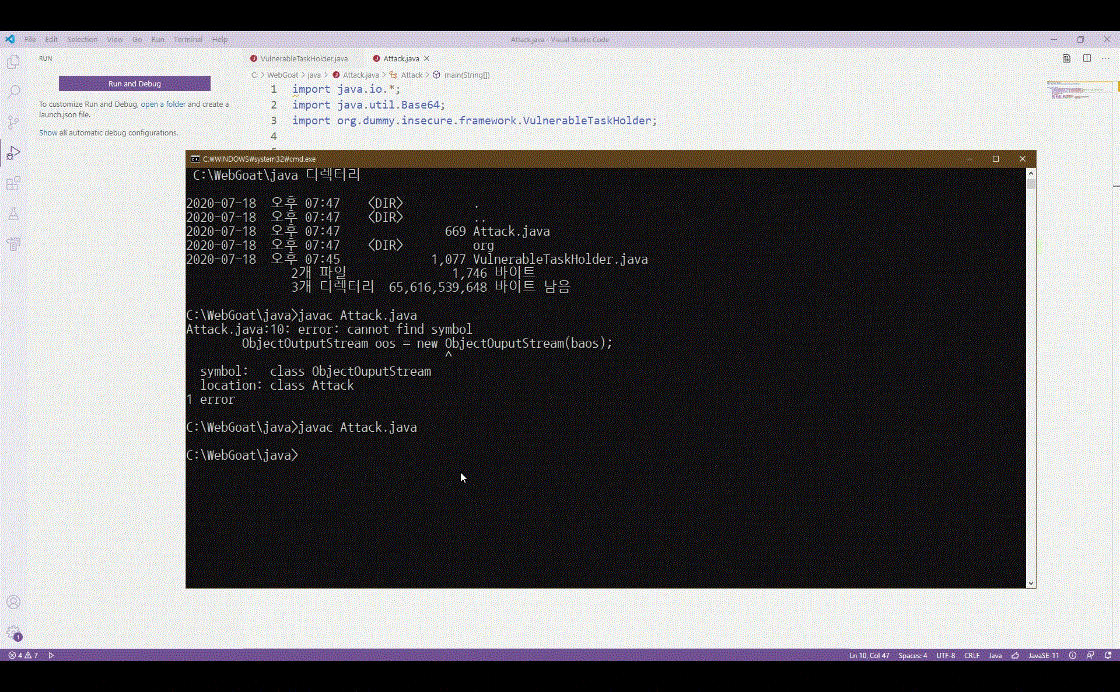The height and width of the screenshot is (692, 1120).
Task: Open the Java projects activity icon below the flask
Action: click(13, 244)
